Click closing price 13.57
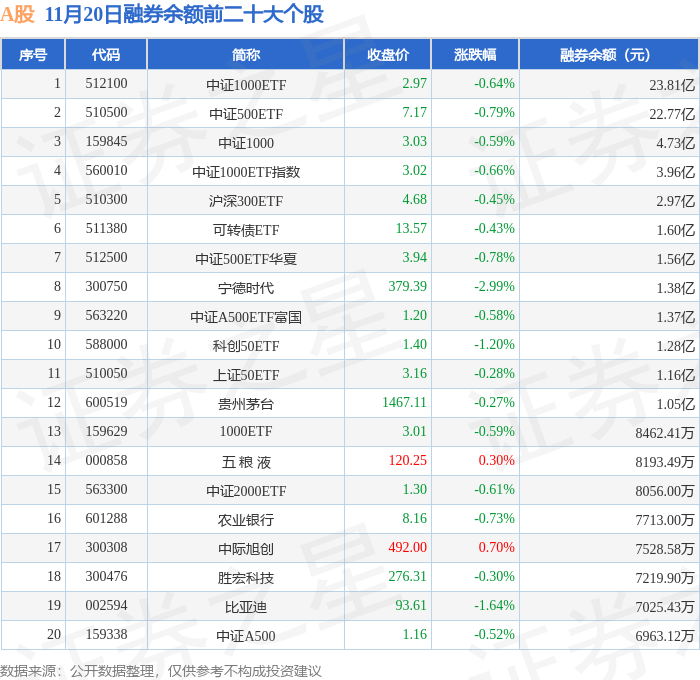 pyautogui.click(x=411, y=228)
